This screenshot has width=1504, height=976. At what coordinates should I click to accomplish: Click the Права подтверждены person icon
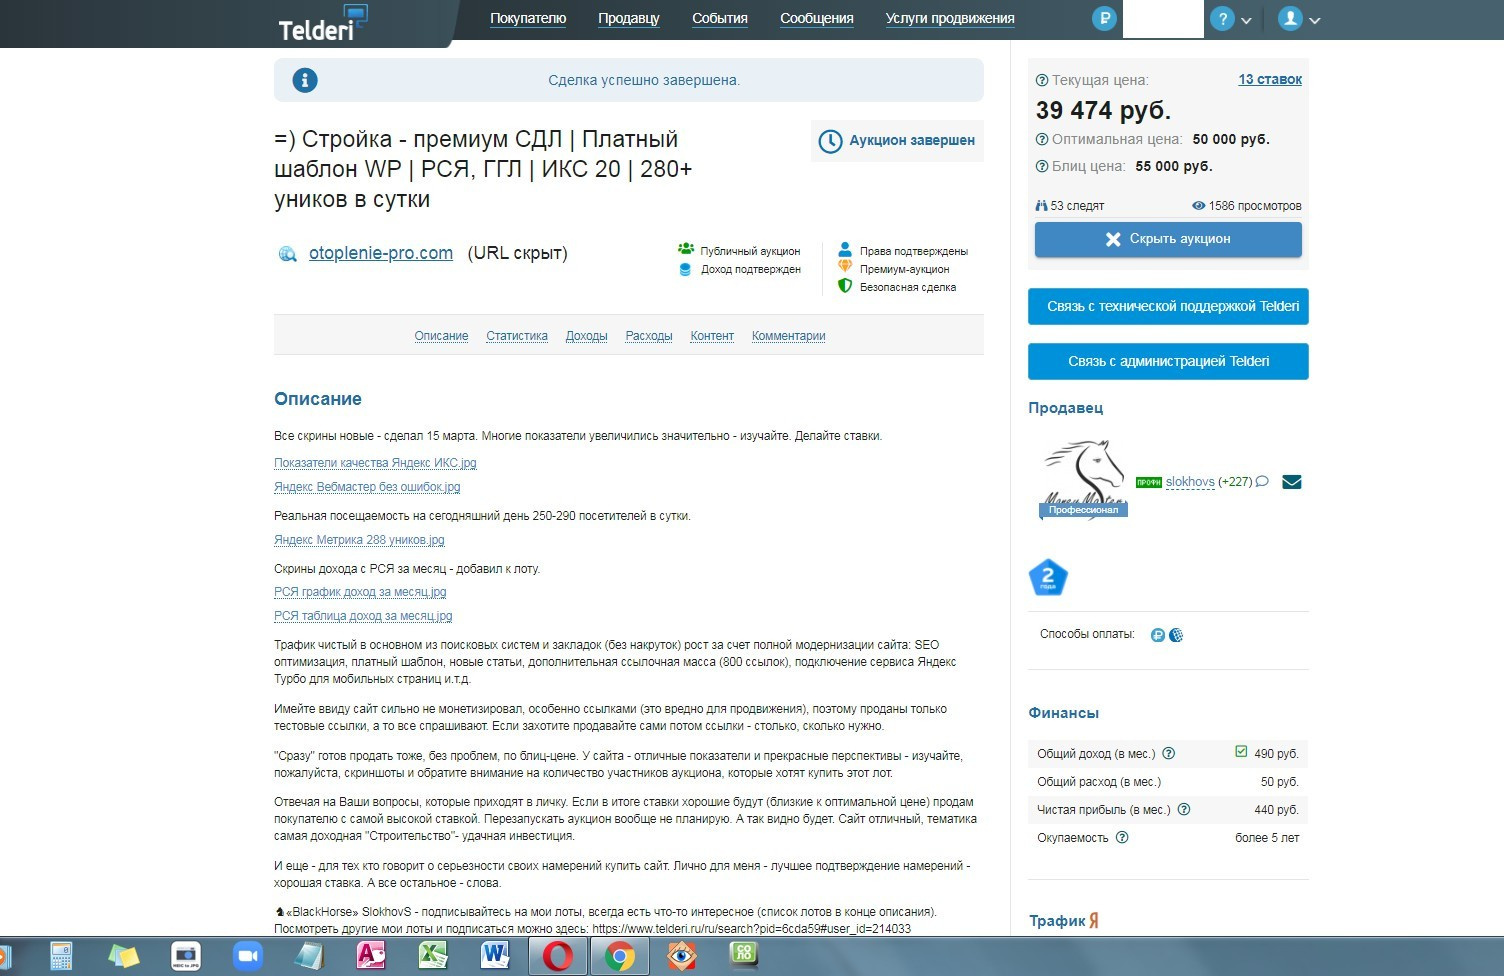click(845, 249)
